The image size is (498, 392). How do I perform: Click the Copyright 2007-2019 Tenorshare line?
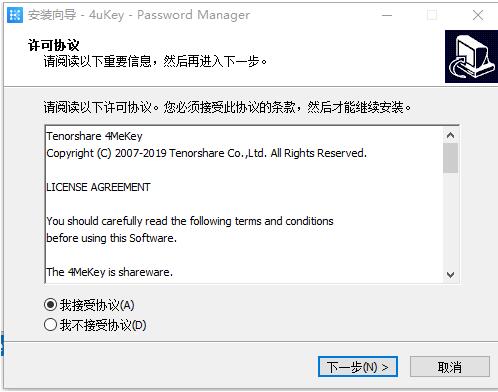(x=206, y=153)
